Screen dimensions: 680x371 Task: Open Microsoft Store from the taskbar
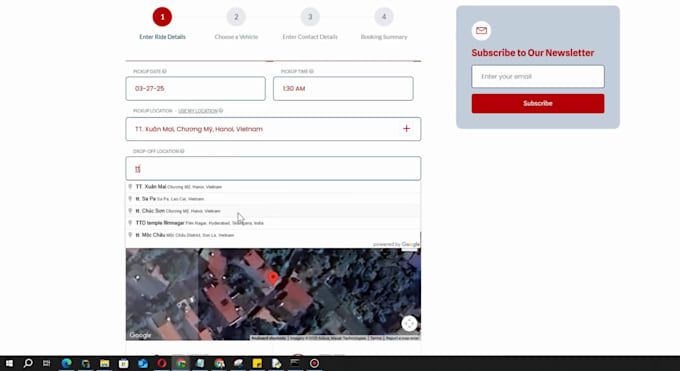(x=124, y=363)
